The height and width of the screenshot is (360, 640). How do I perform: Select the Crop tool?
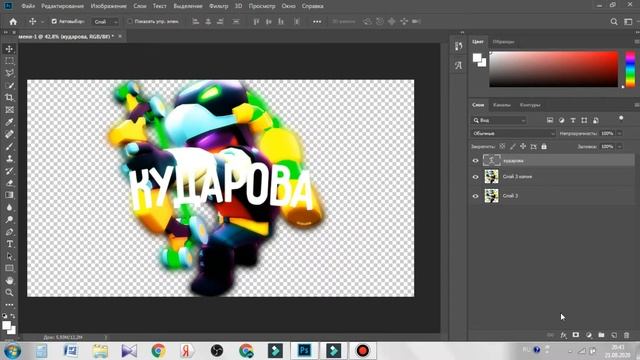(9, 98)
